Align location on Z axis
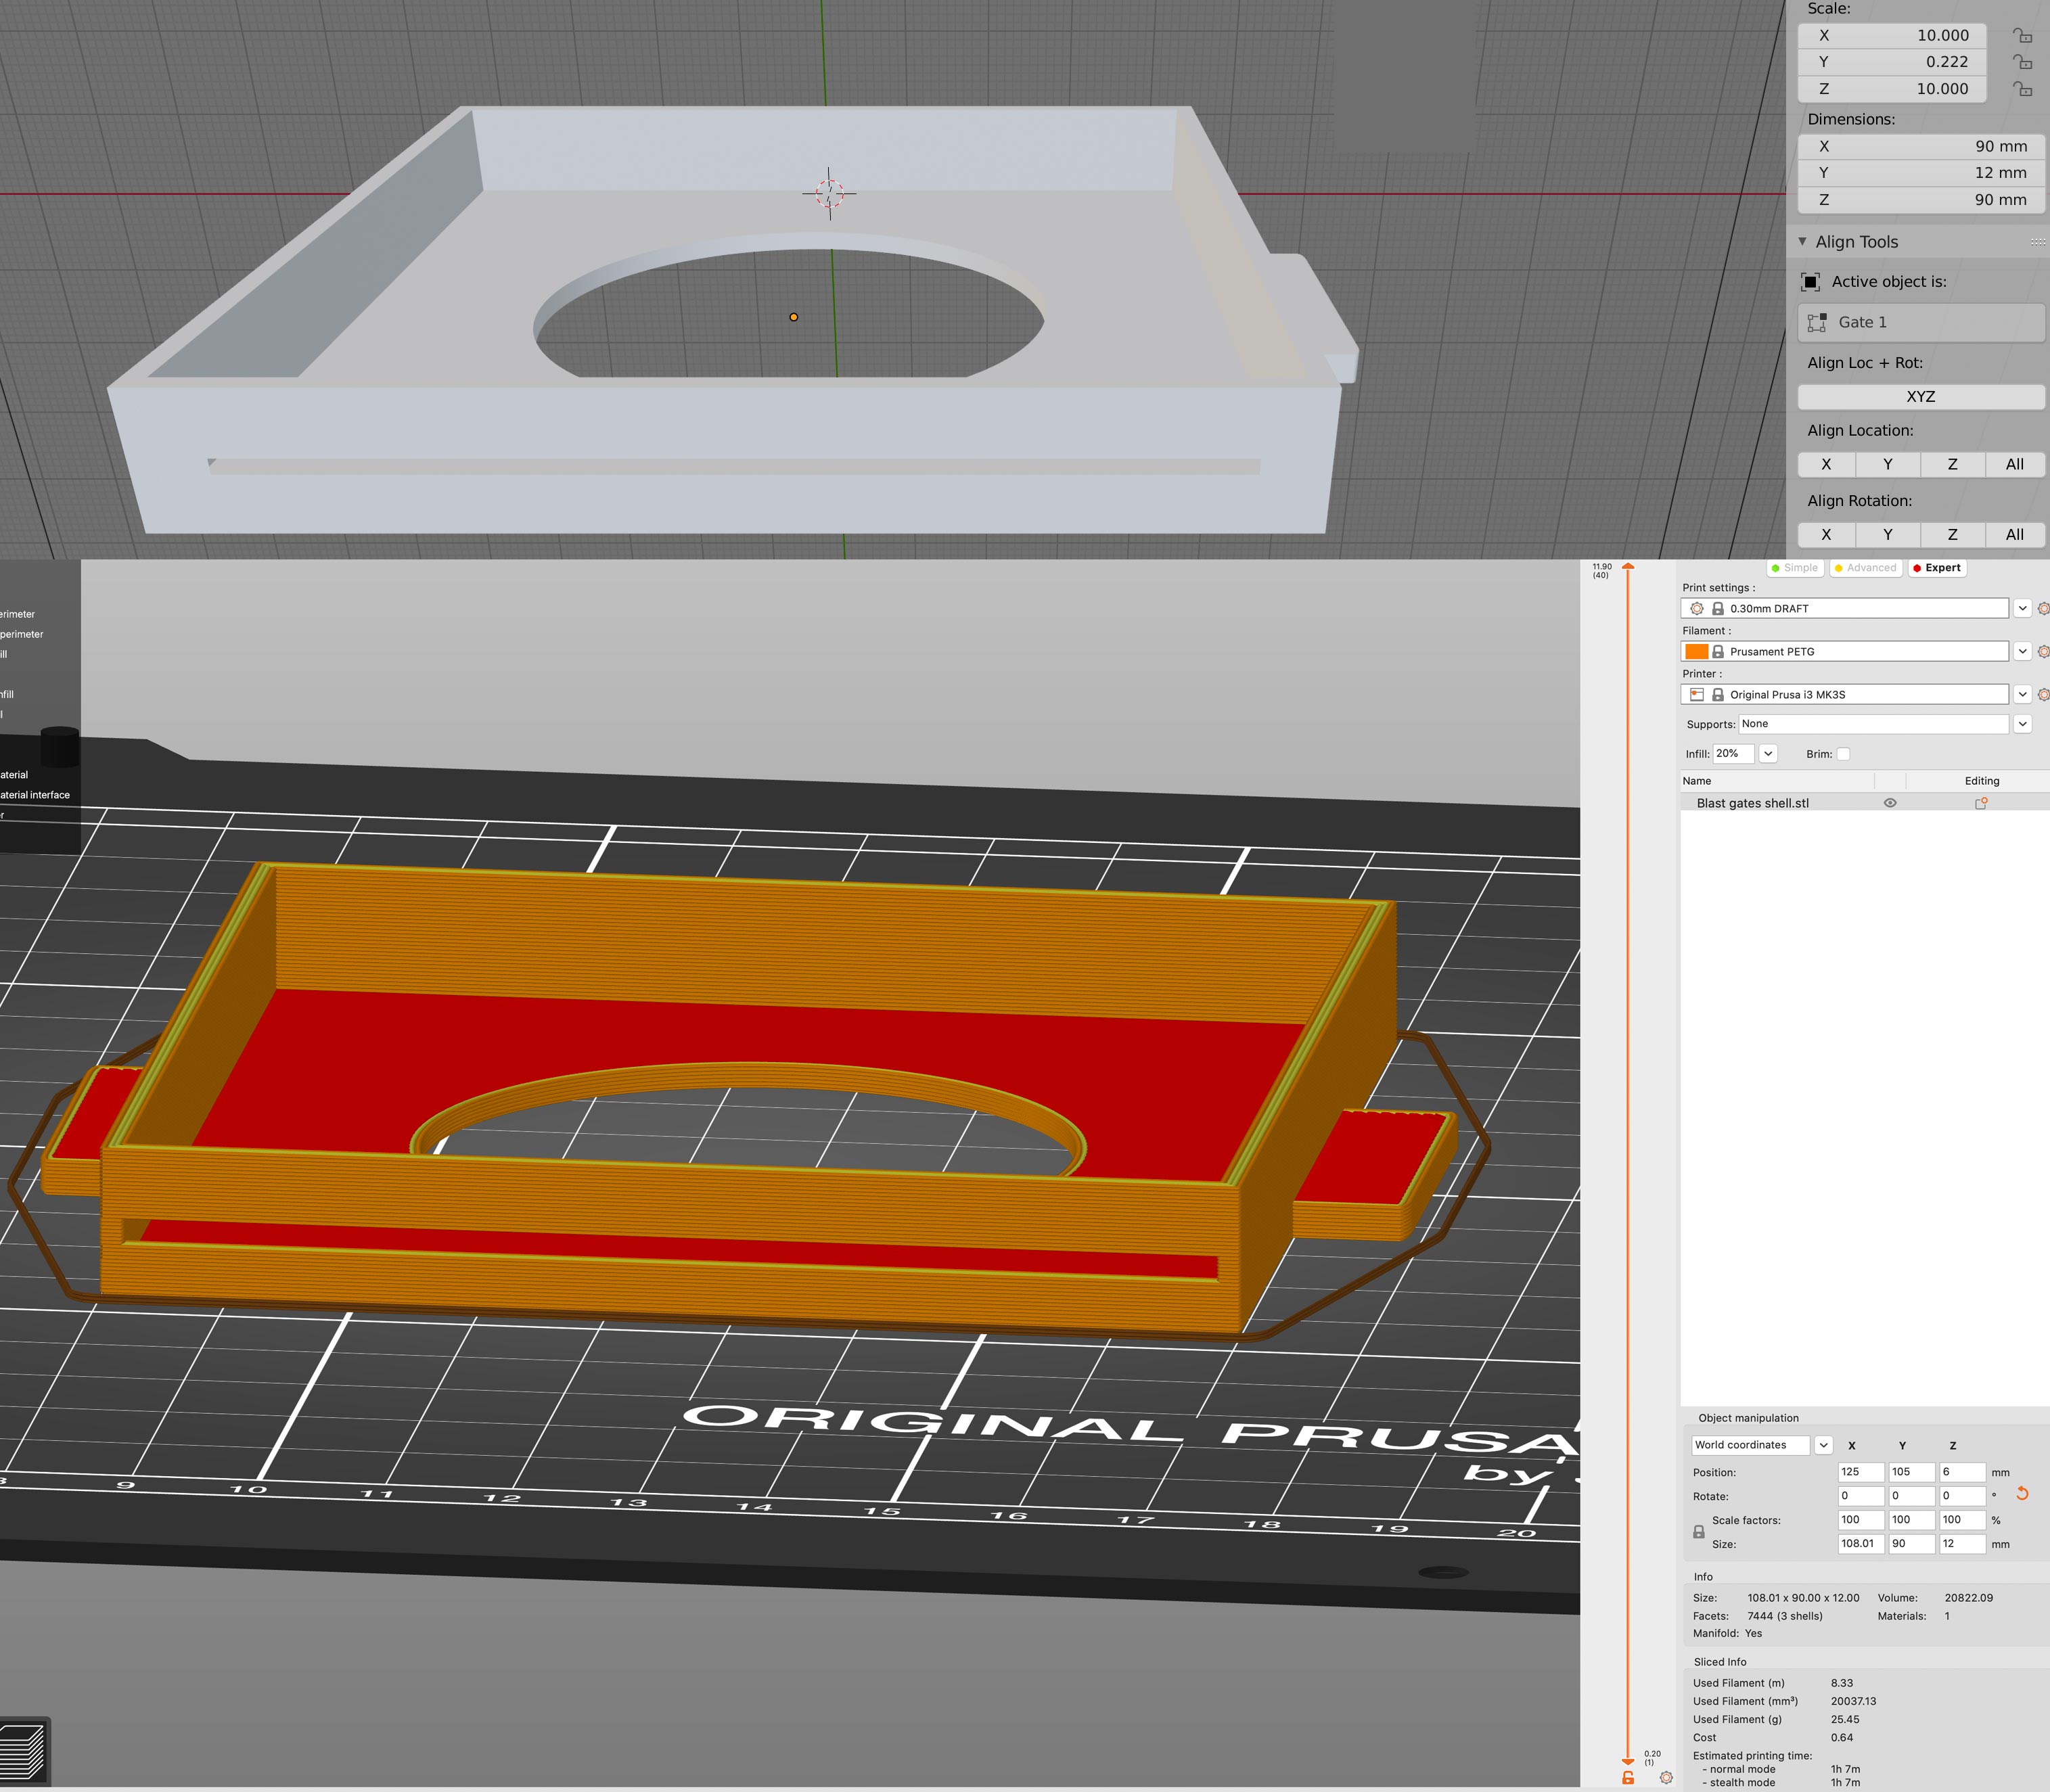 coord(1952,464)
